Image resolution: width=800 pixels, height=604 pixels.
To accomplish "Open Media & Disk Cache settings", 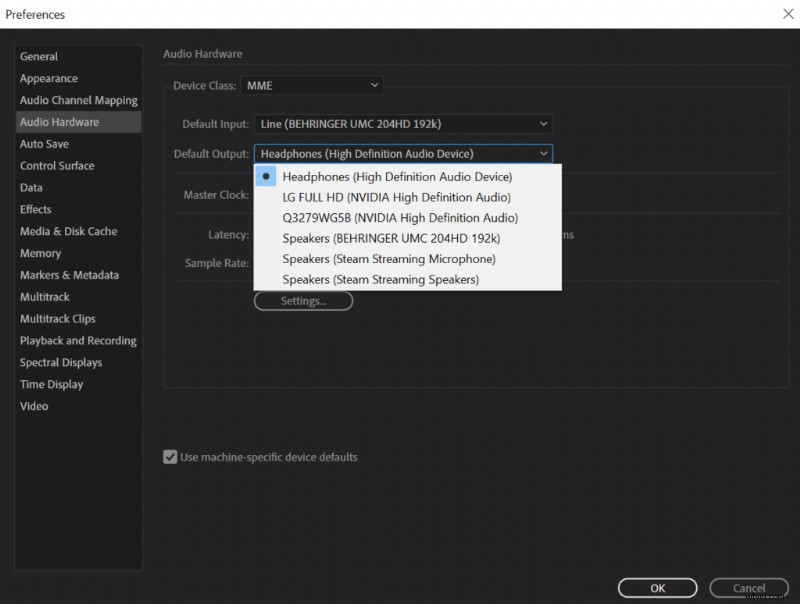I will coord(65,231).
